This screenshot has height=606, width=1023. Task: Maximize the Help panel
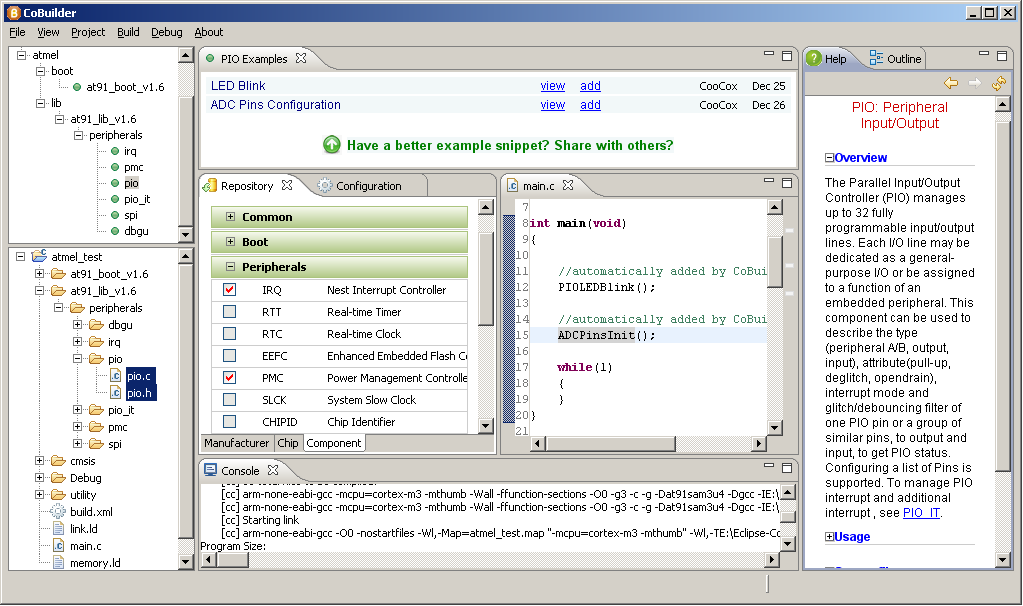click(1002, 56)
